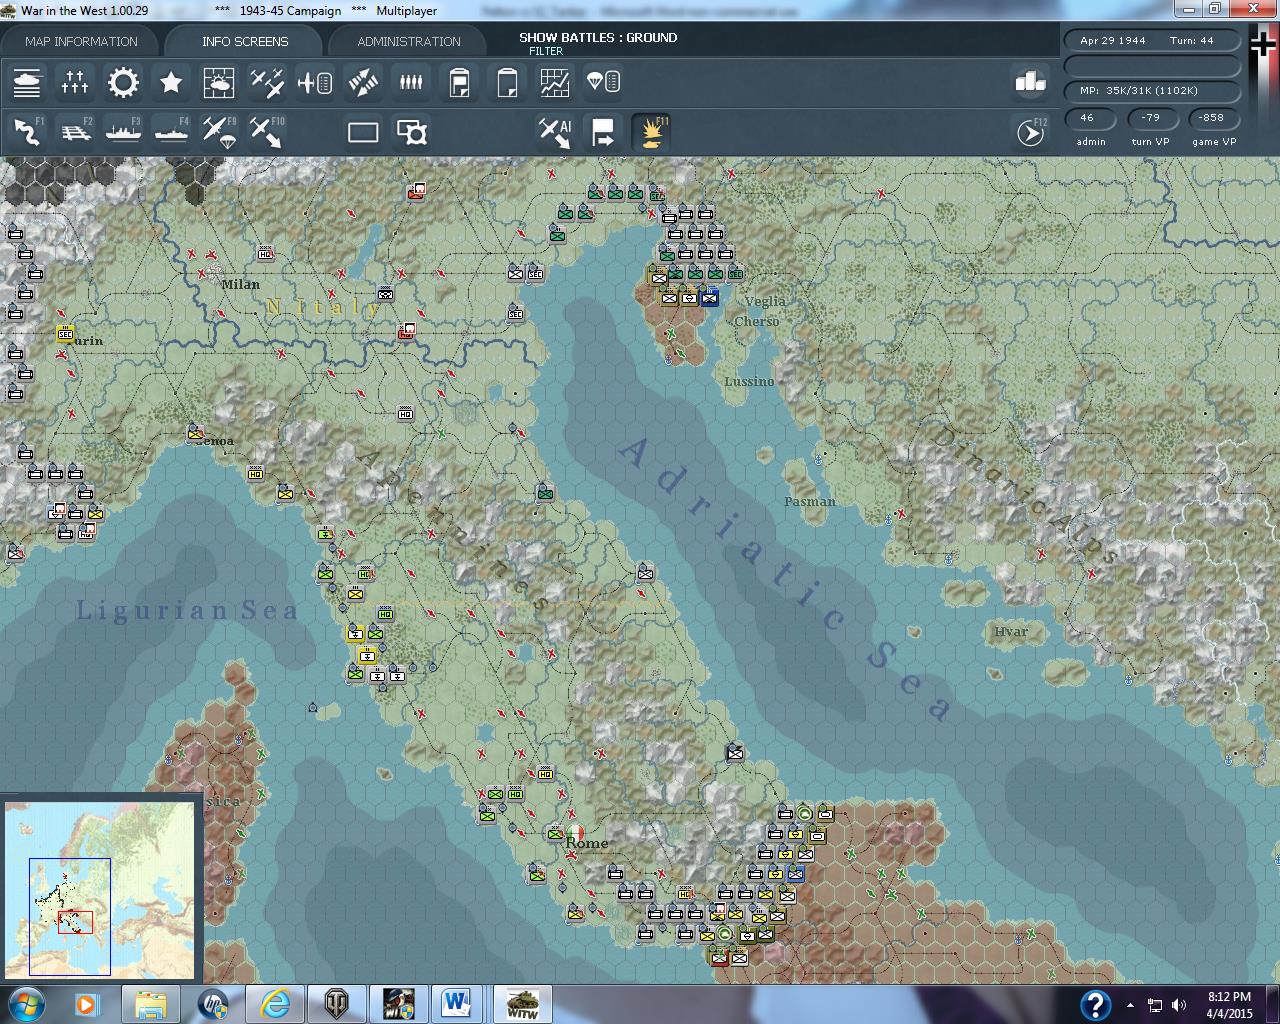
Task: Select Rail mode F2 icon
Action: tap(75, 132)
